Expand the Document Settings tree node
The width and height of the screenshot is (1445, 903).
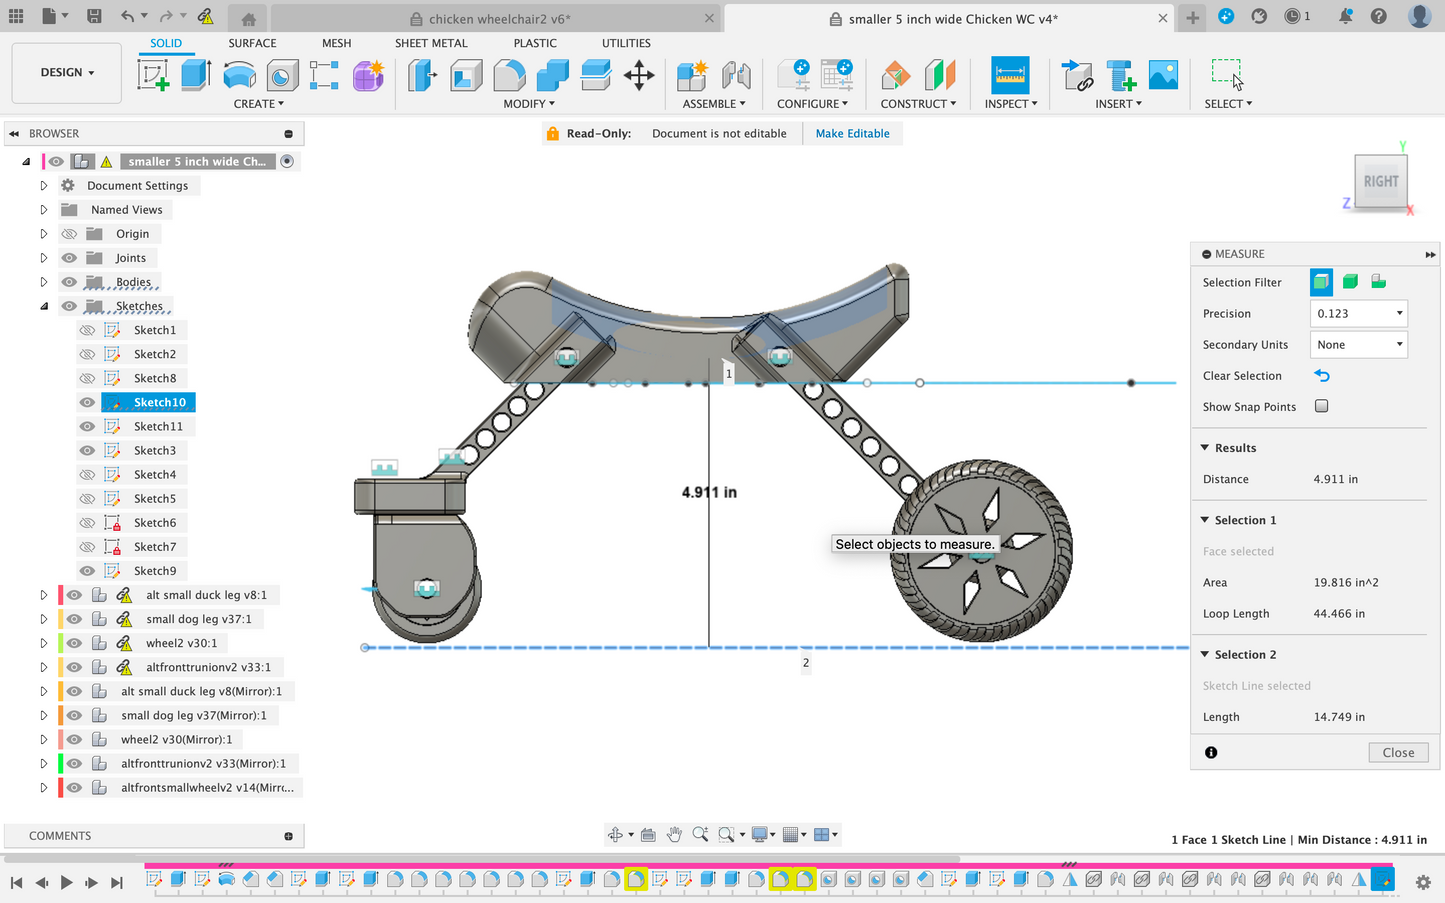point(44,186)
